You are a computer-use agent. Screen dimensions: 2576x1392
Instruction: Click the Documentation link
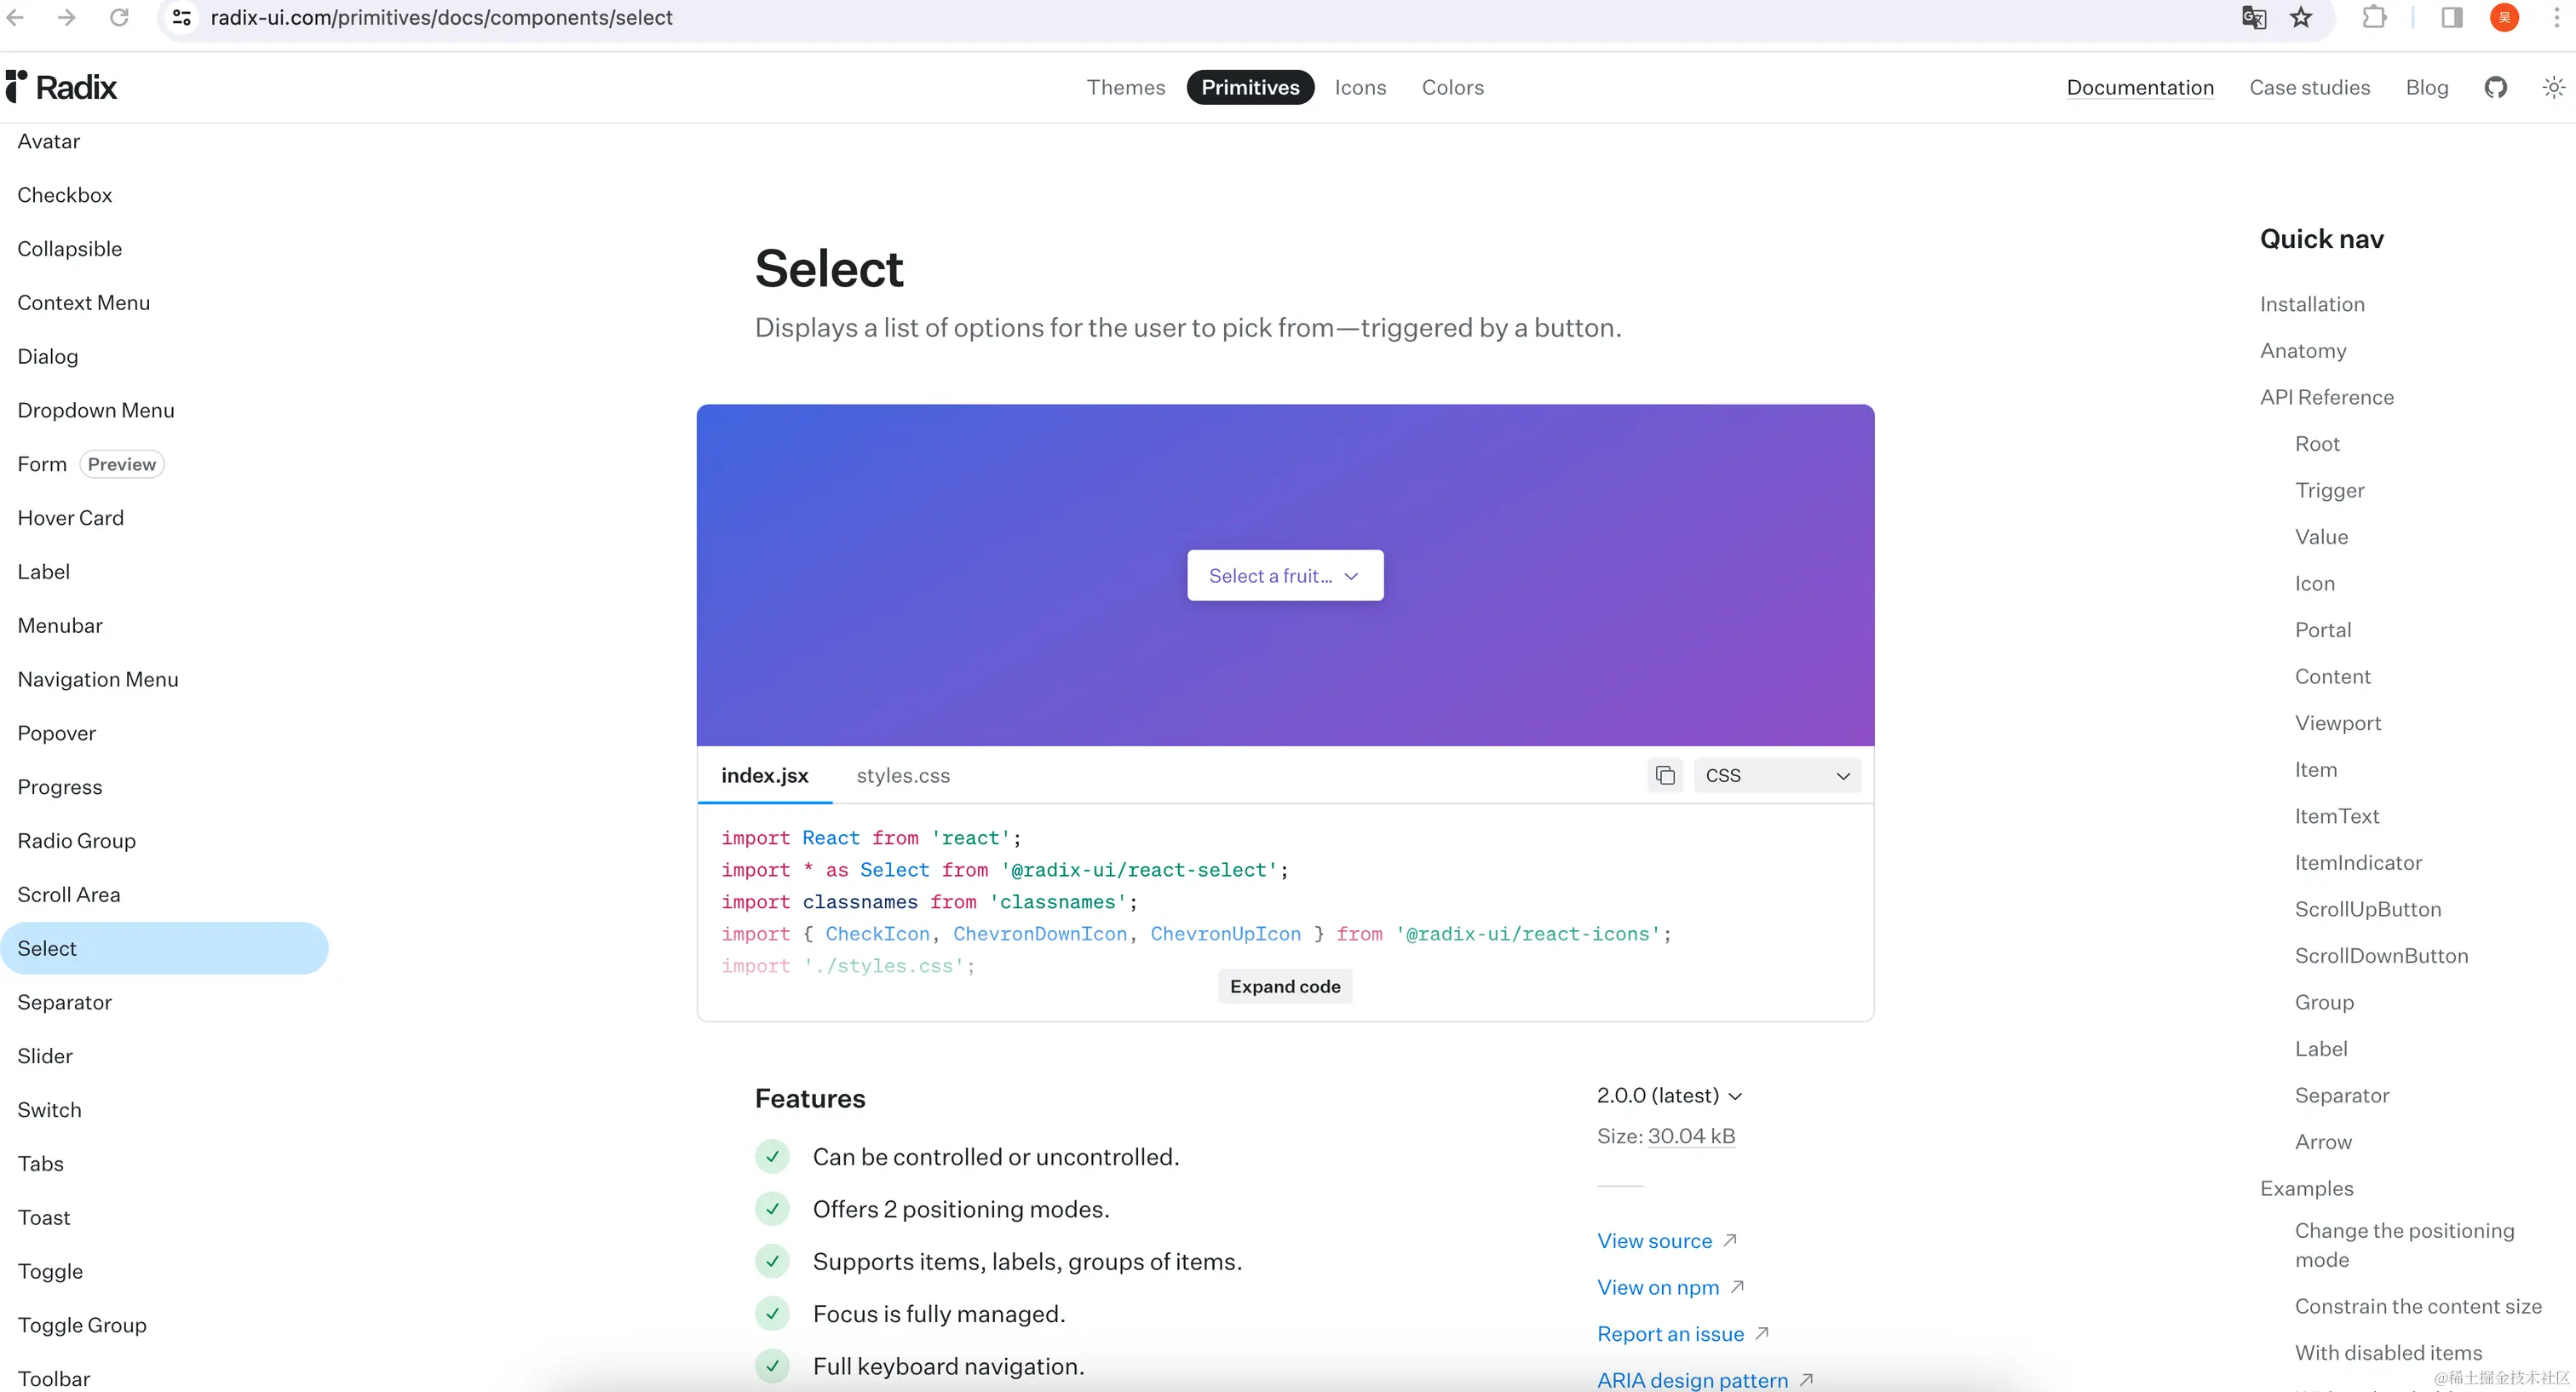pos(2140,87)
